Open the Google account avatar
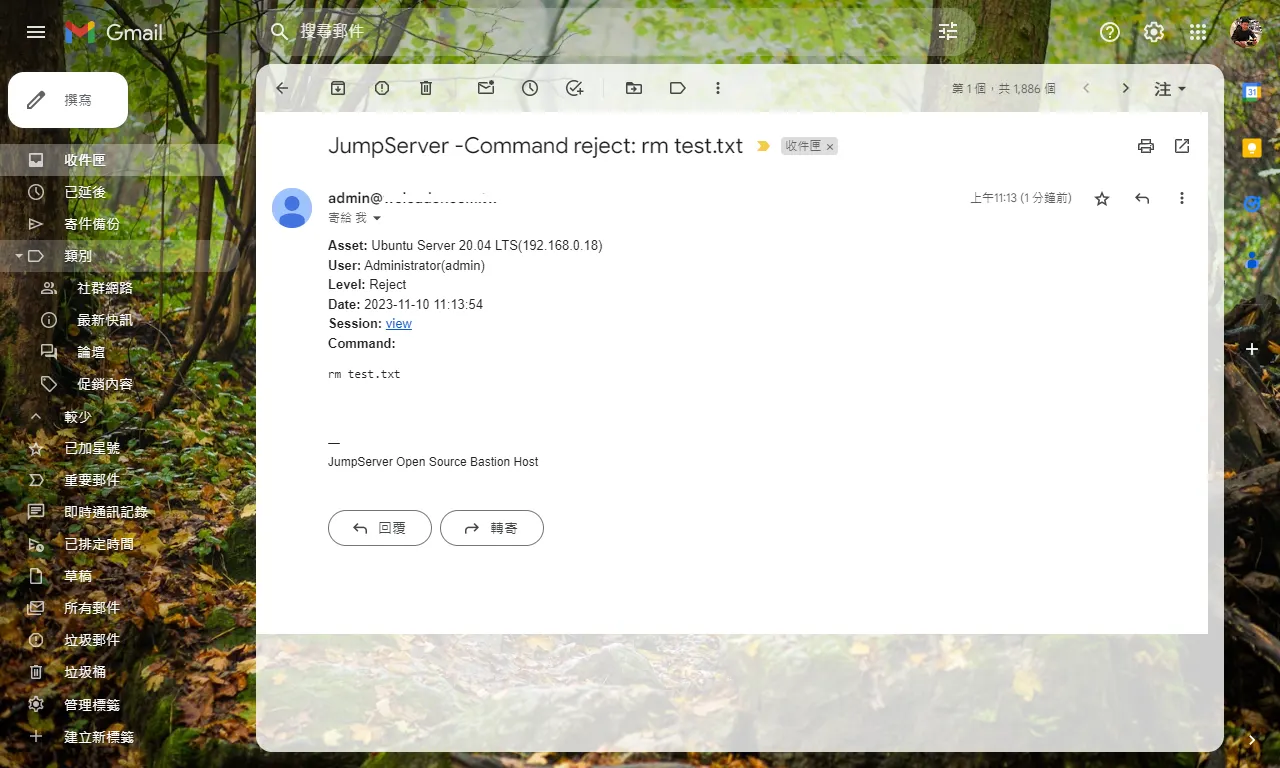This screenshot has height=768, width=1280. pos(1246,32)
